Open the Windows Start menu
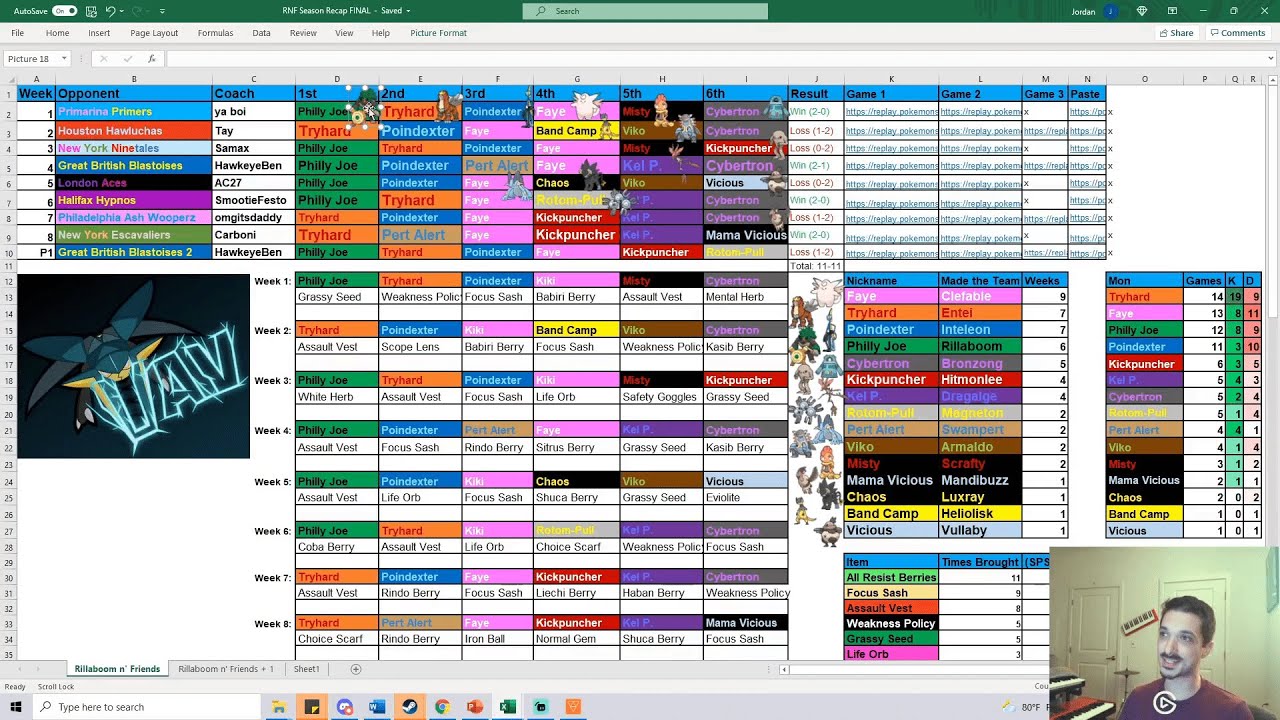1280x720 pixels. point(15,707)
